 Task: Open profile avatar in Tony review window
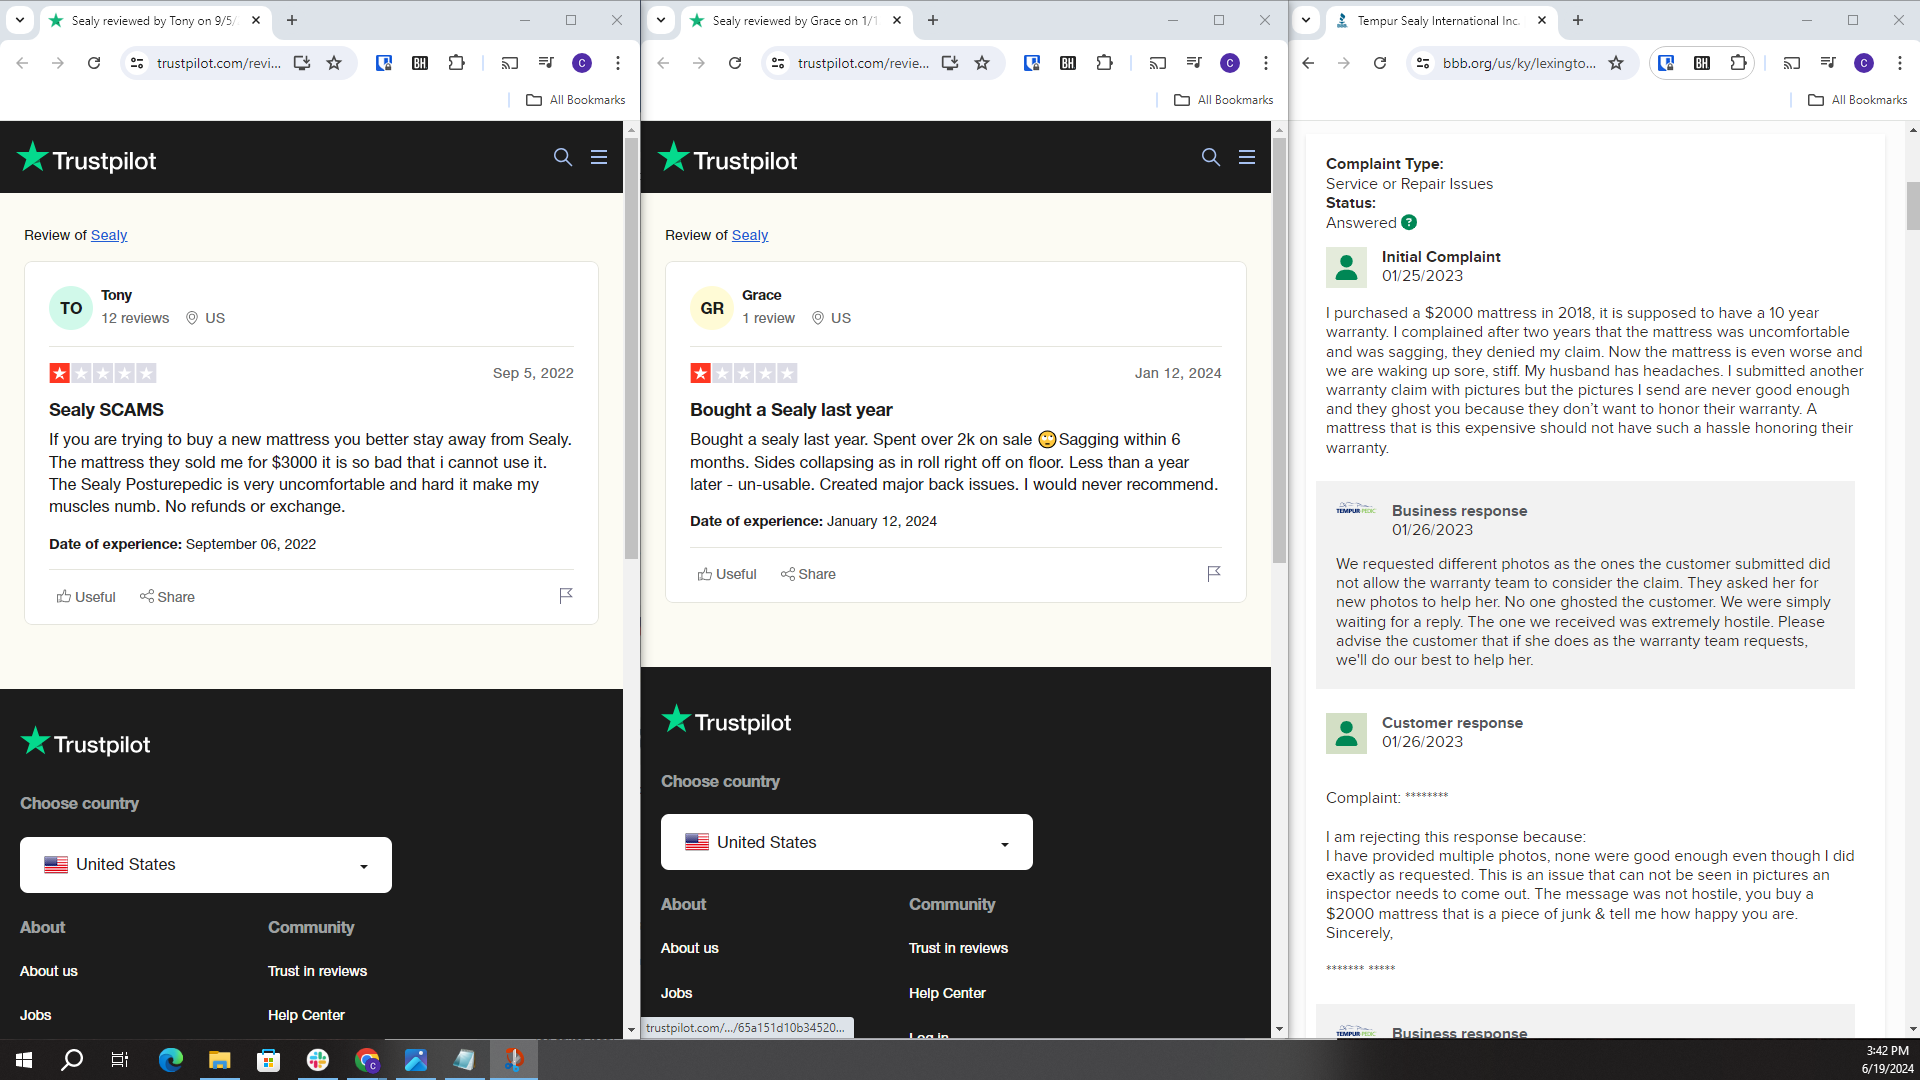pos(582,63)
